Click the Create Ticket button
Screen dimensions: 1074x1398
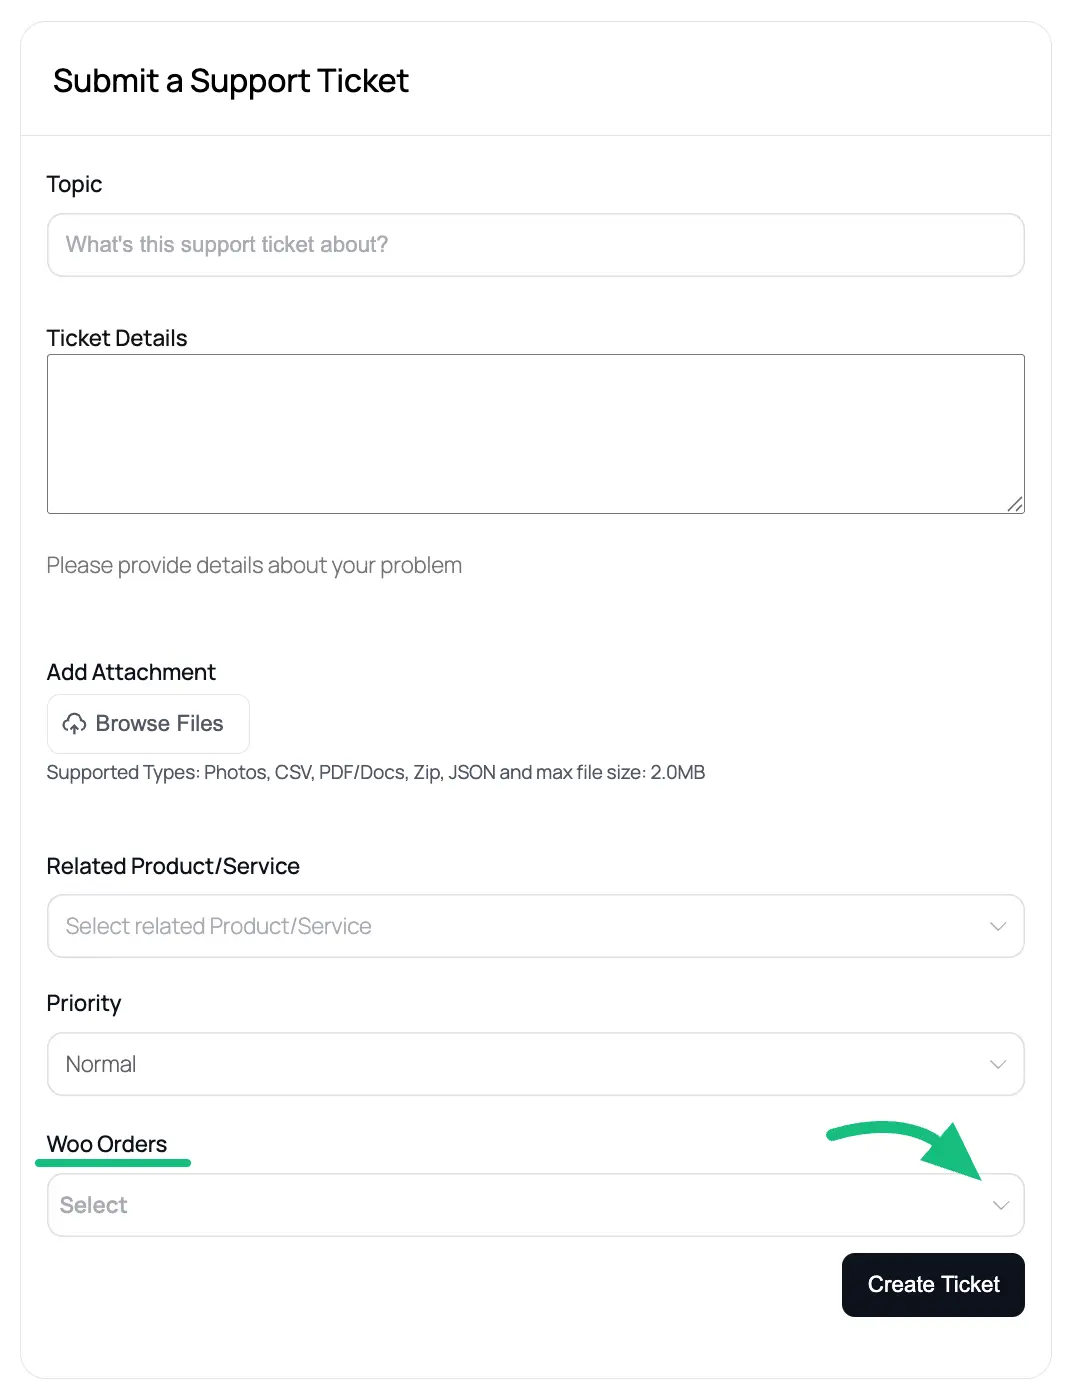click(932, 1284)
